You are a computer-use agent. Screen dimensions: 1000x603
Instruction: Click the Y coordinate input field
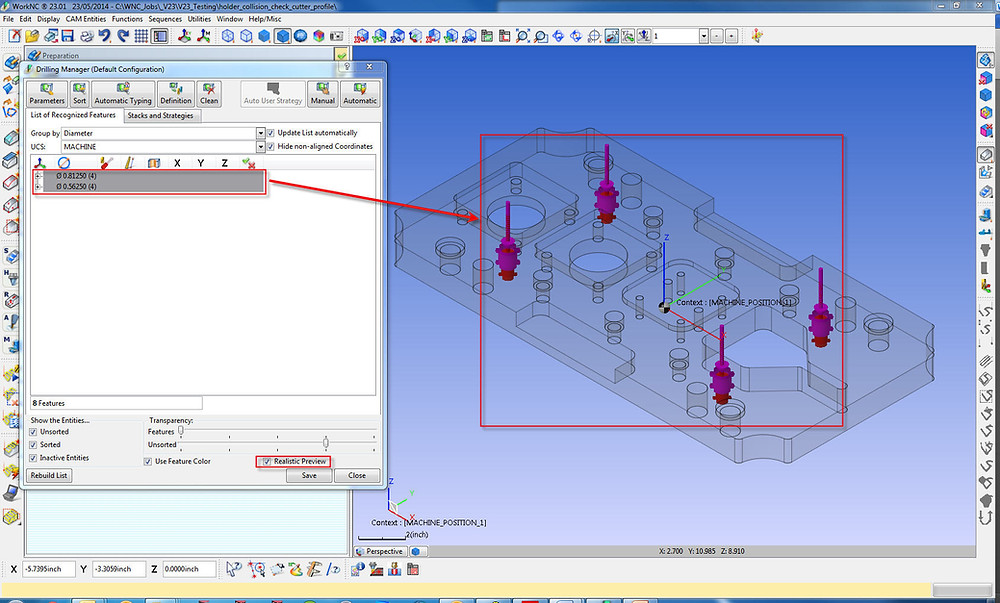(x=119, y=569)
